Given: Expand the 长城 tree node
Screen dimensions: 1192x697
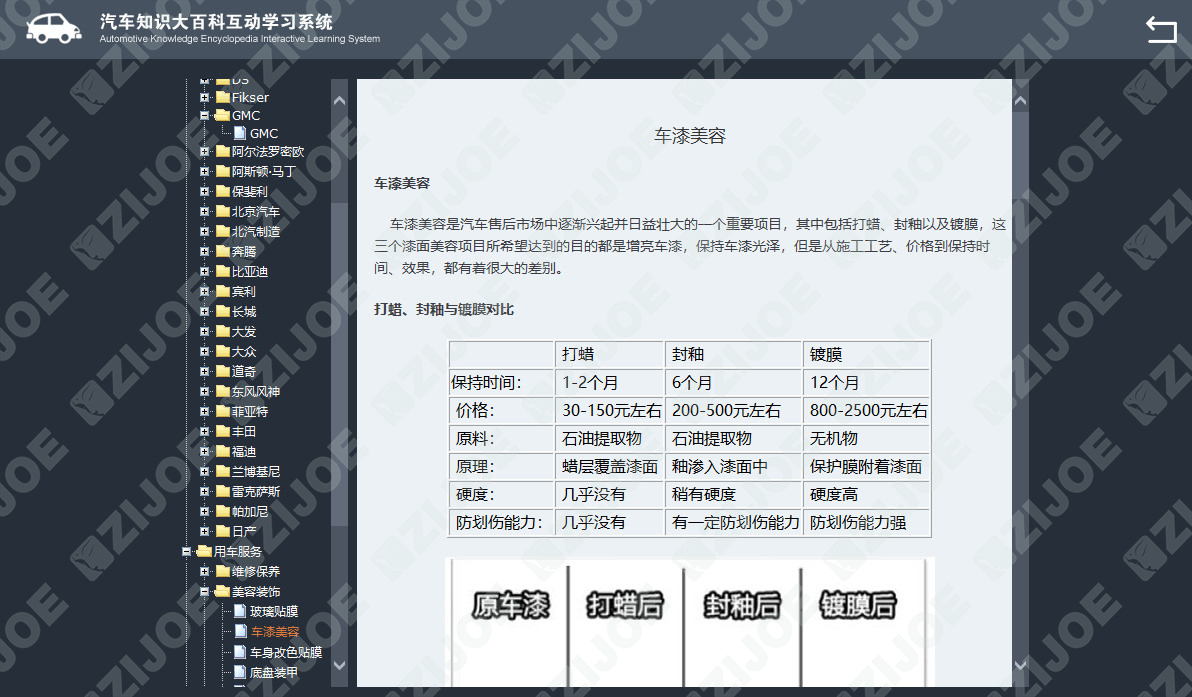Looking at the screenshot, I should click(204, 311).
